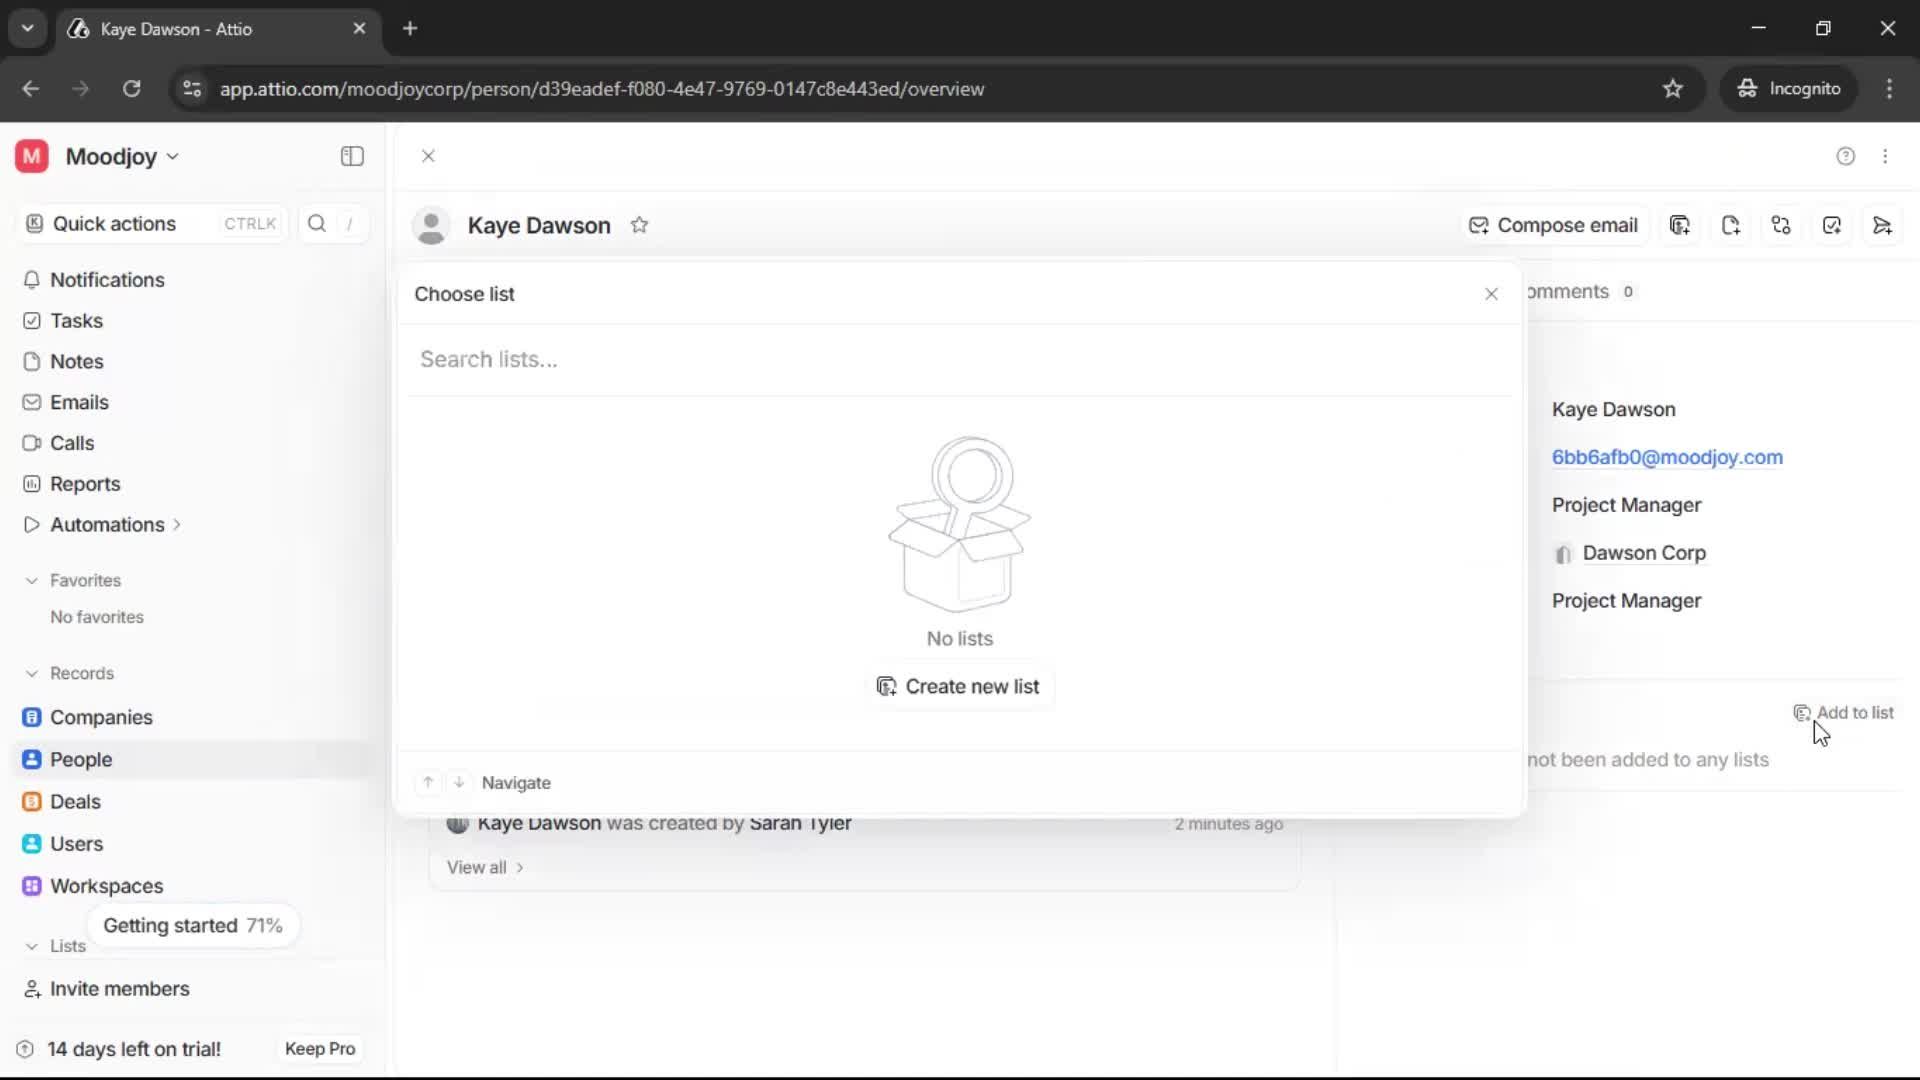Open the Dawson Corp company link
Screen dimensions: 1920x1080
(1646, 553)
